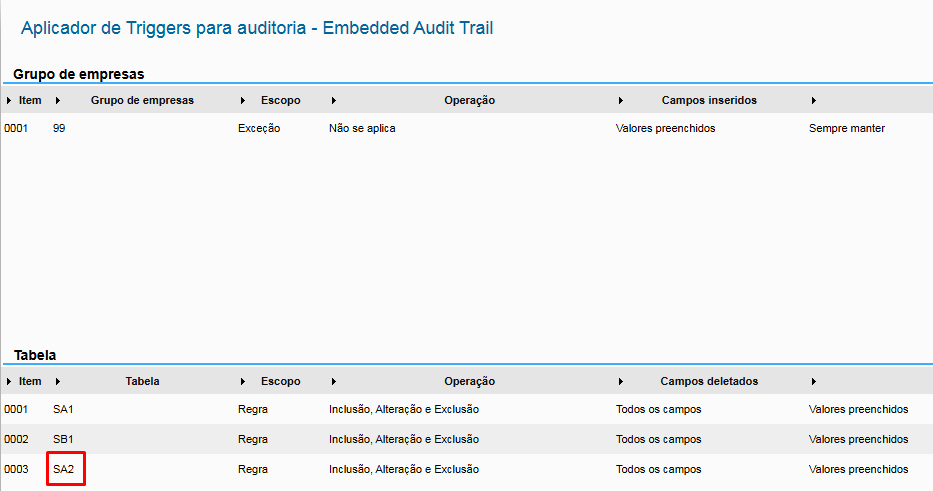
Task: Select company group 99 row
Action: click(60, 129)
